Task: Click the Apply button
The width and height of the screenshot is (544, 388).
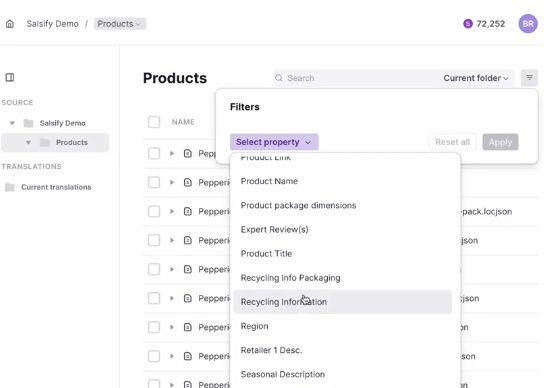Action: coord(500,142)
